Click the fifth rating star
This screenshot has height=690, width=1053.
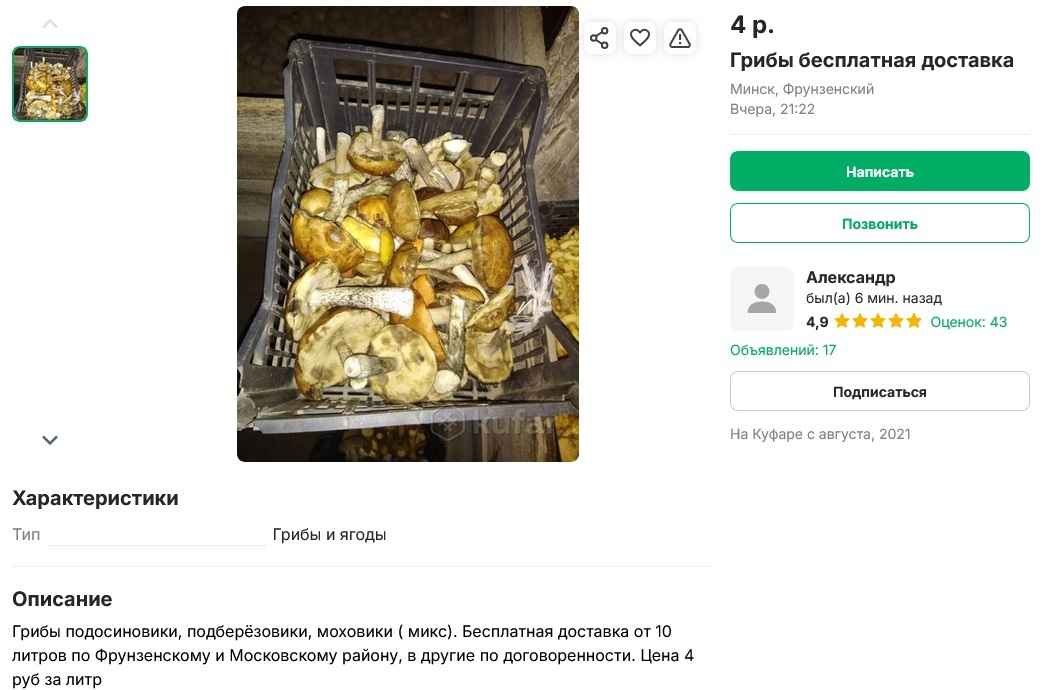pos(912,321)
